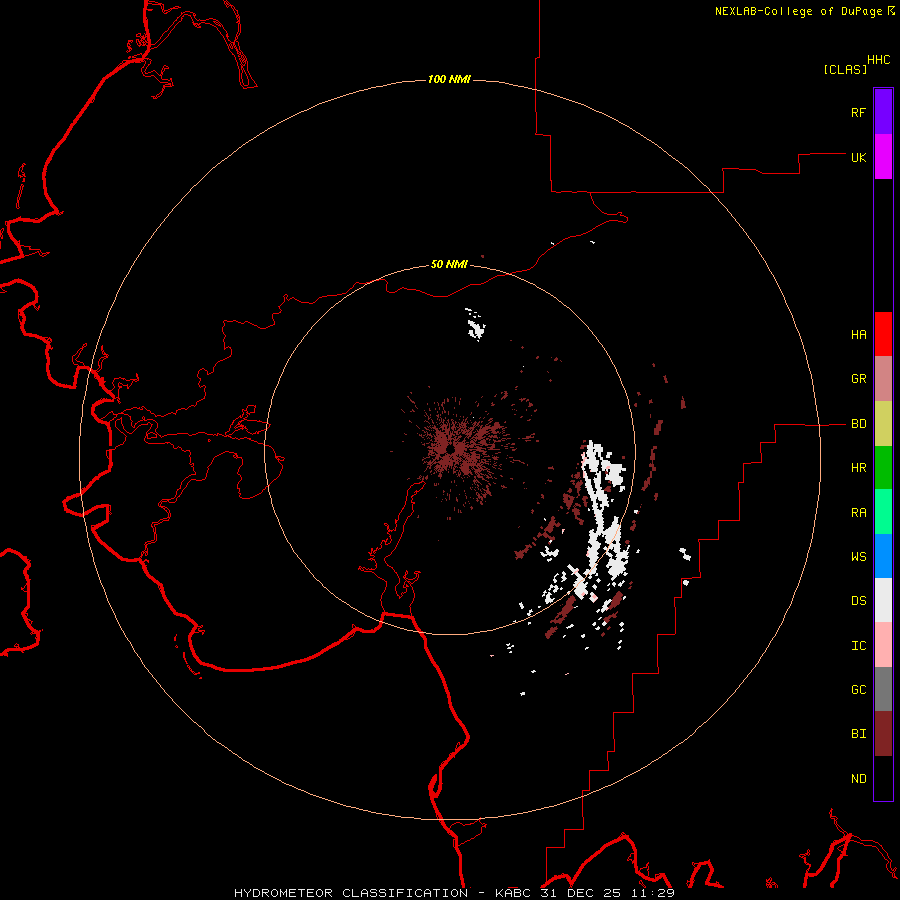The height and width of the screenshot is (900, 900).
Task: Click the HYDROMETEOR CLASSIFICATION title text
Action: click(x=351, y=893)
